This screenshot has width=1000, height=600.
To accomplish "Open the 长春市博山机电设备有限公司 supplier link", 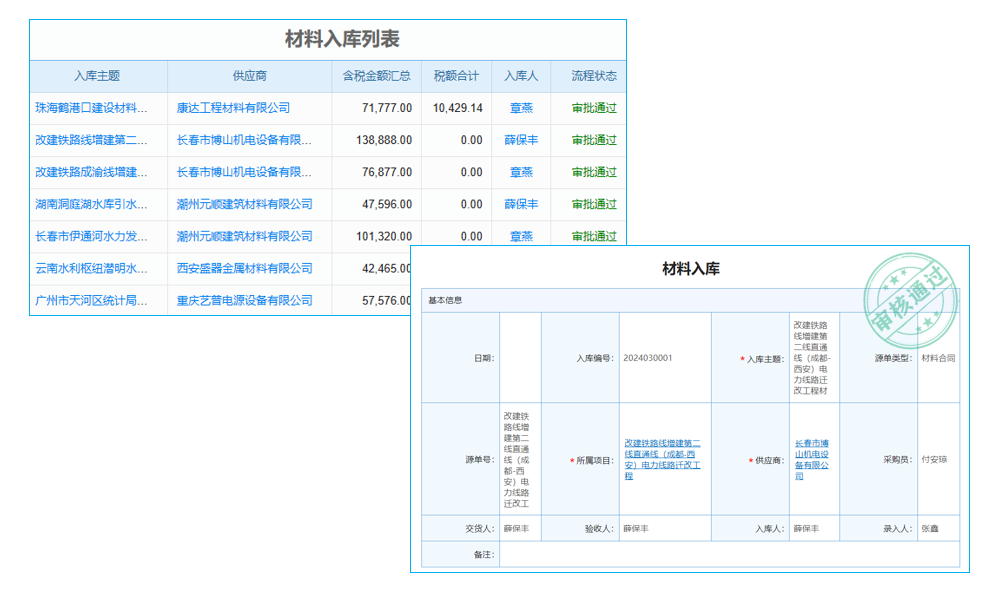I will (247, 139).
